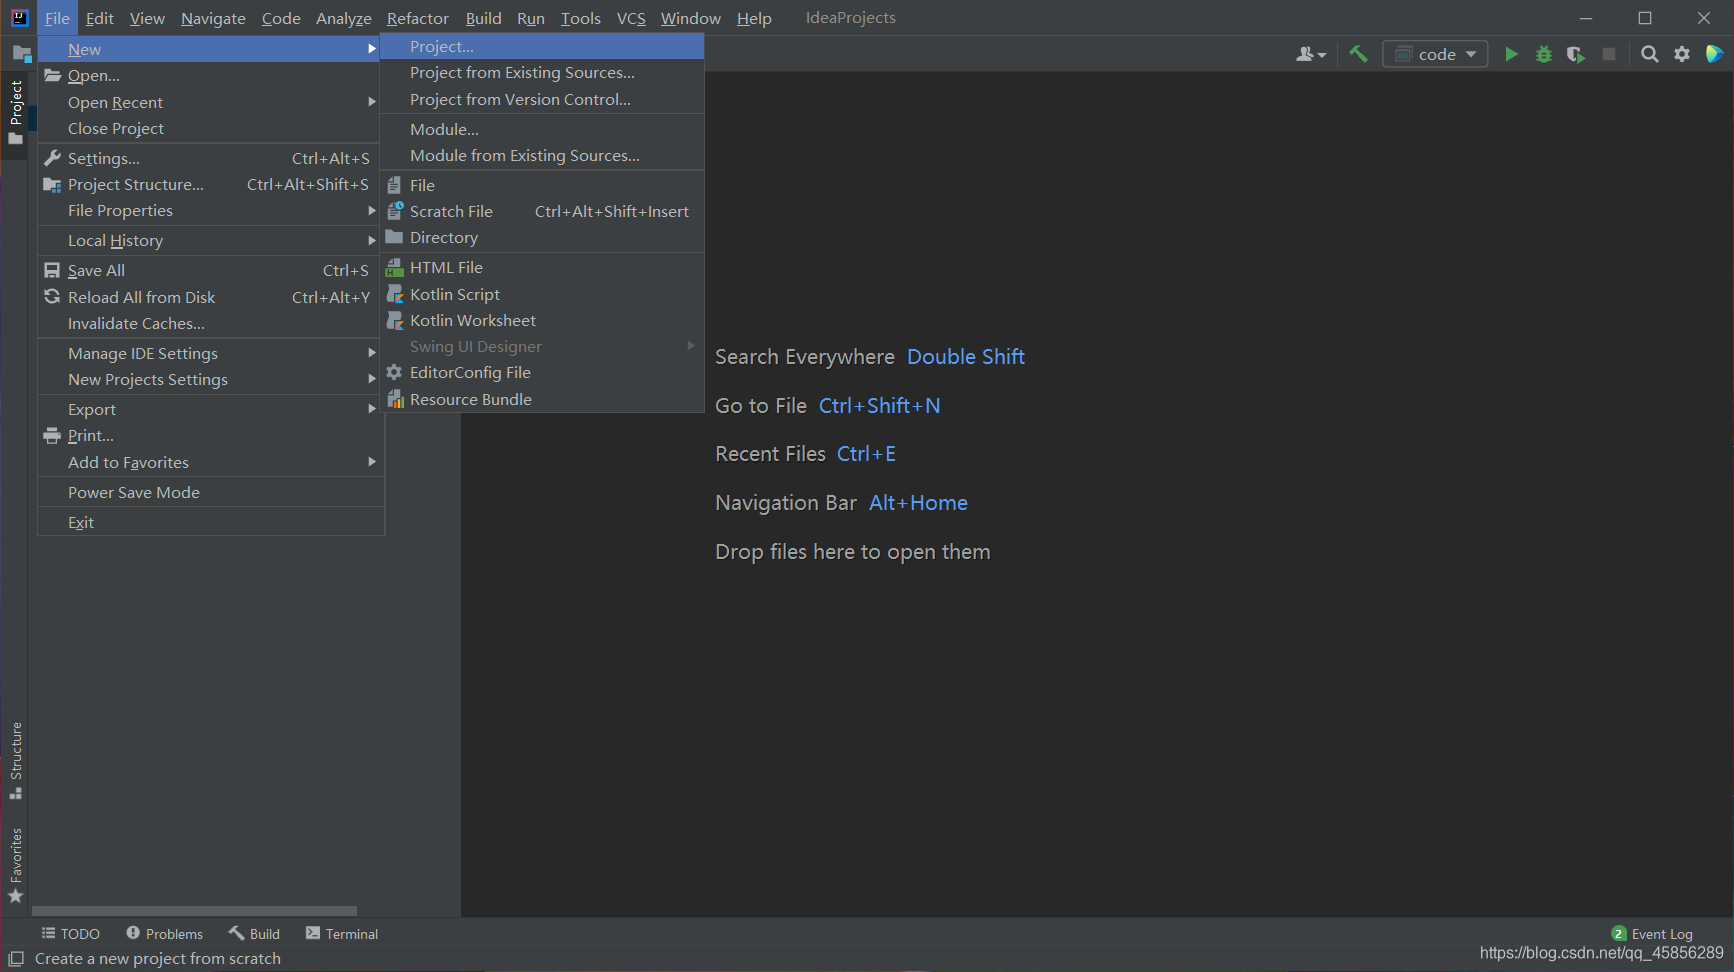The width and height of the screenshot is (1734, 972).
Task: Select Invalidate Caches... menu entry
Action: coord(208,323)
